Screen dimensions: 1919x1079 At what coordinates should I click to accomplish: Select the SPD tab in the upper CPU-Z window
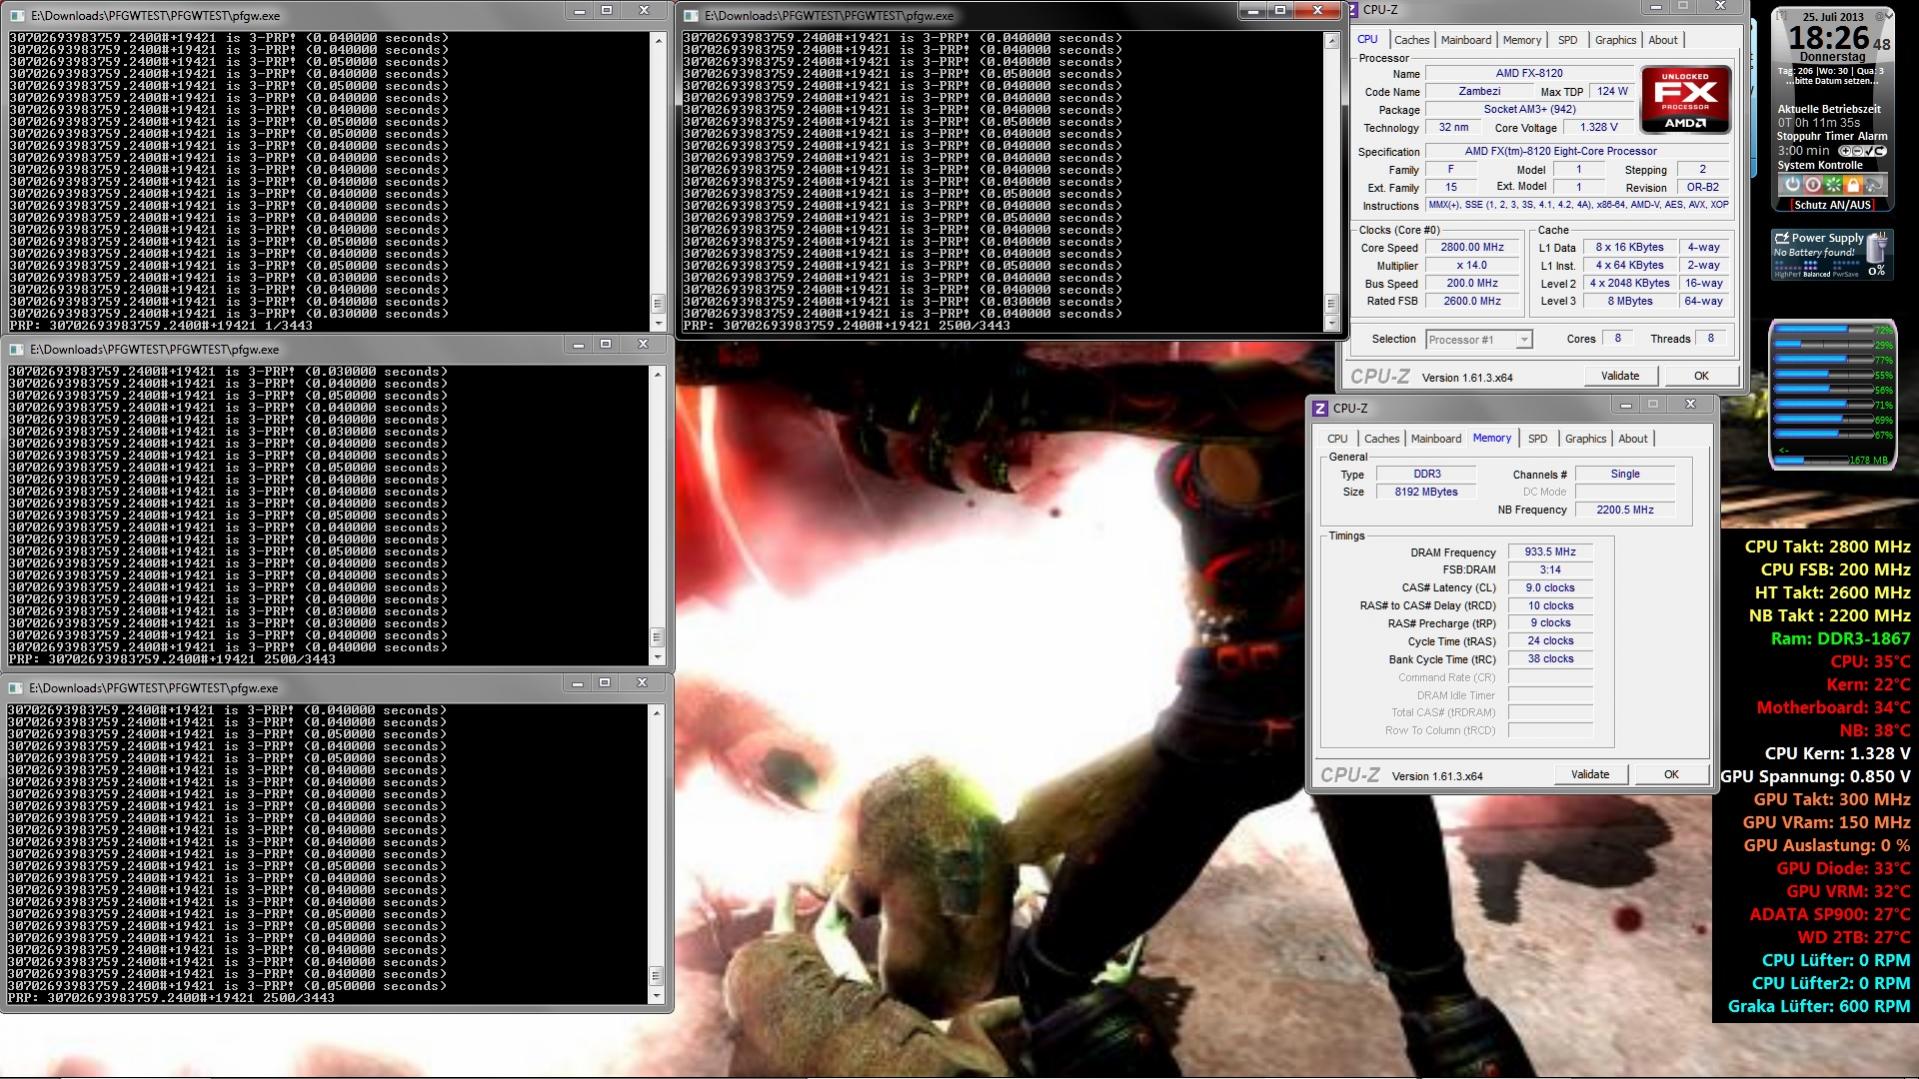pyautogui.click(x=1567, y=40)
